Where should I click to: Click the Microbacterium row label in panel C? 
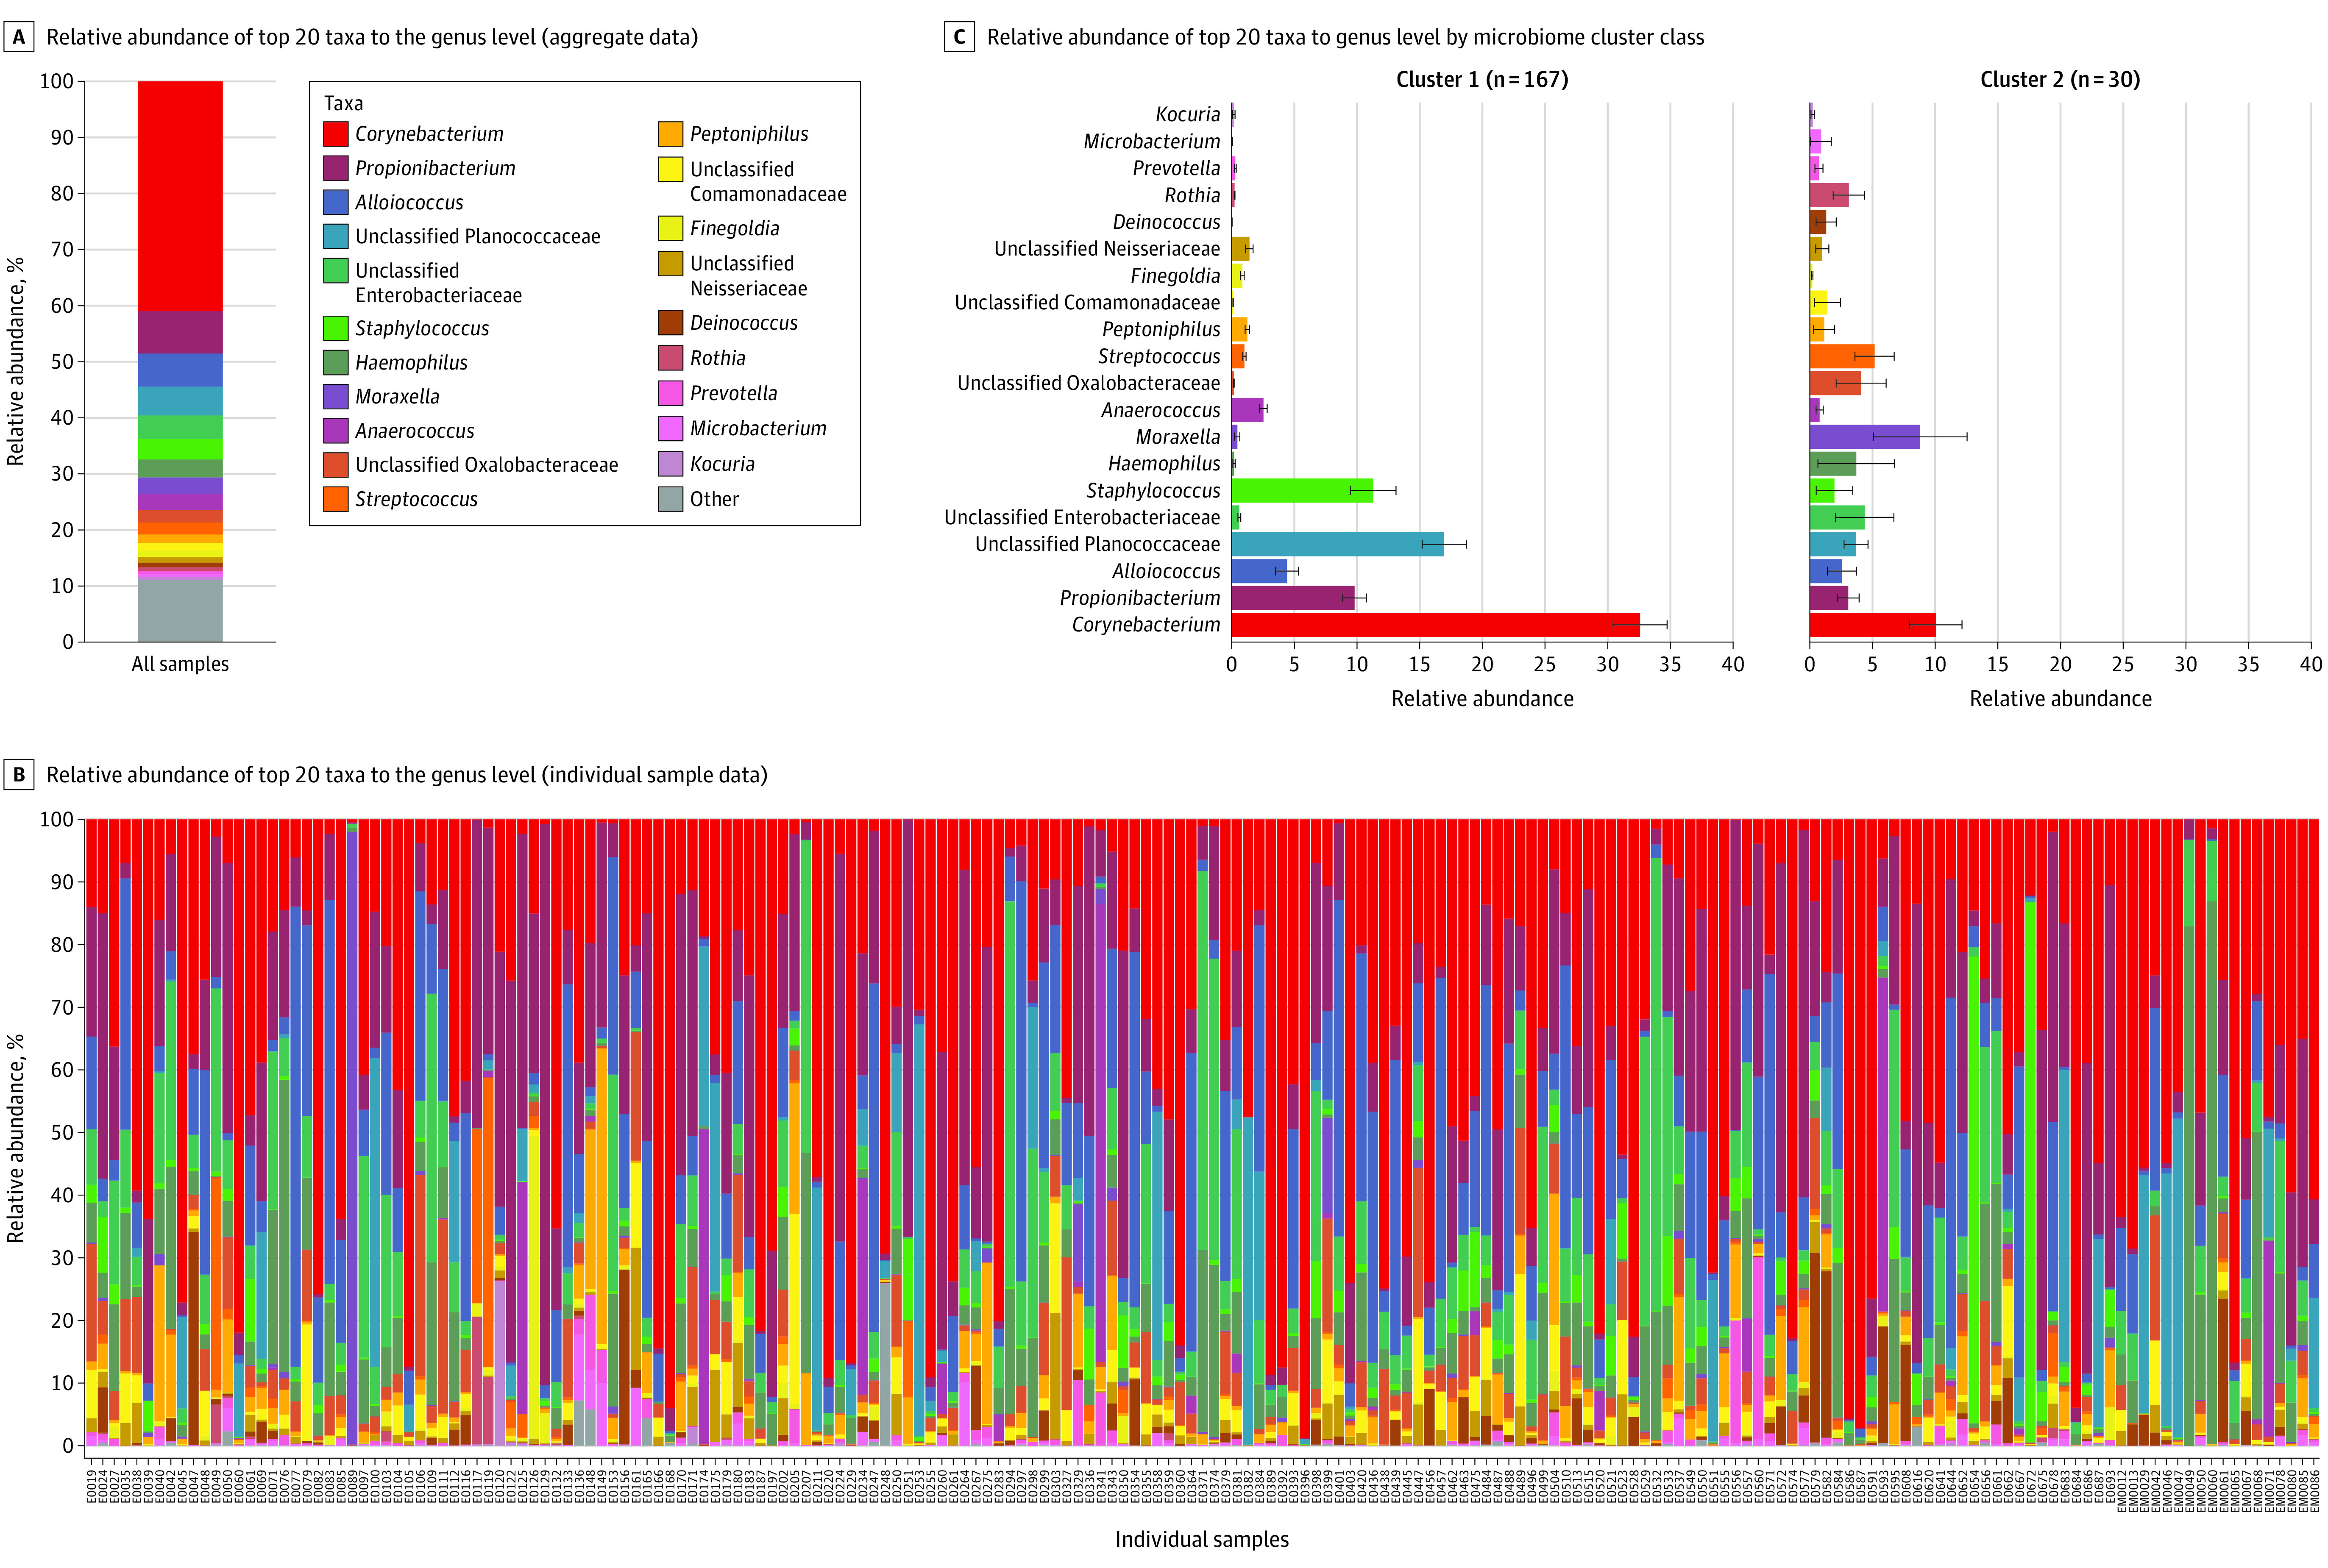pos(1152,142)
